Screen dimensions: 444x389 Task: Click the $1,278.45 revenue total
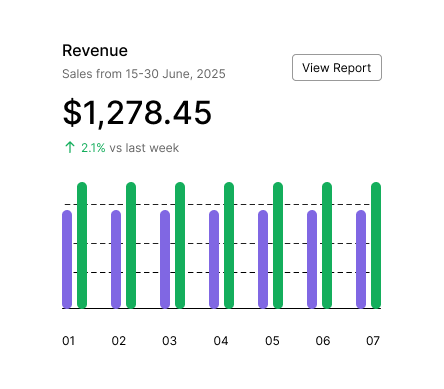point(137,113)
